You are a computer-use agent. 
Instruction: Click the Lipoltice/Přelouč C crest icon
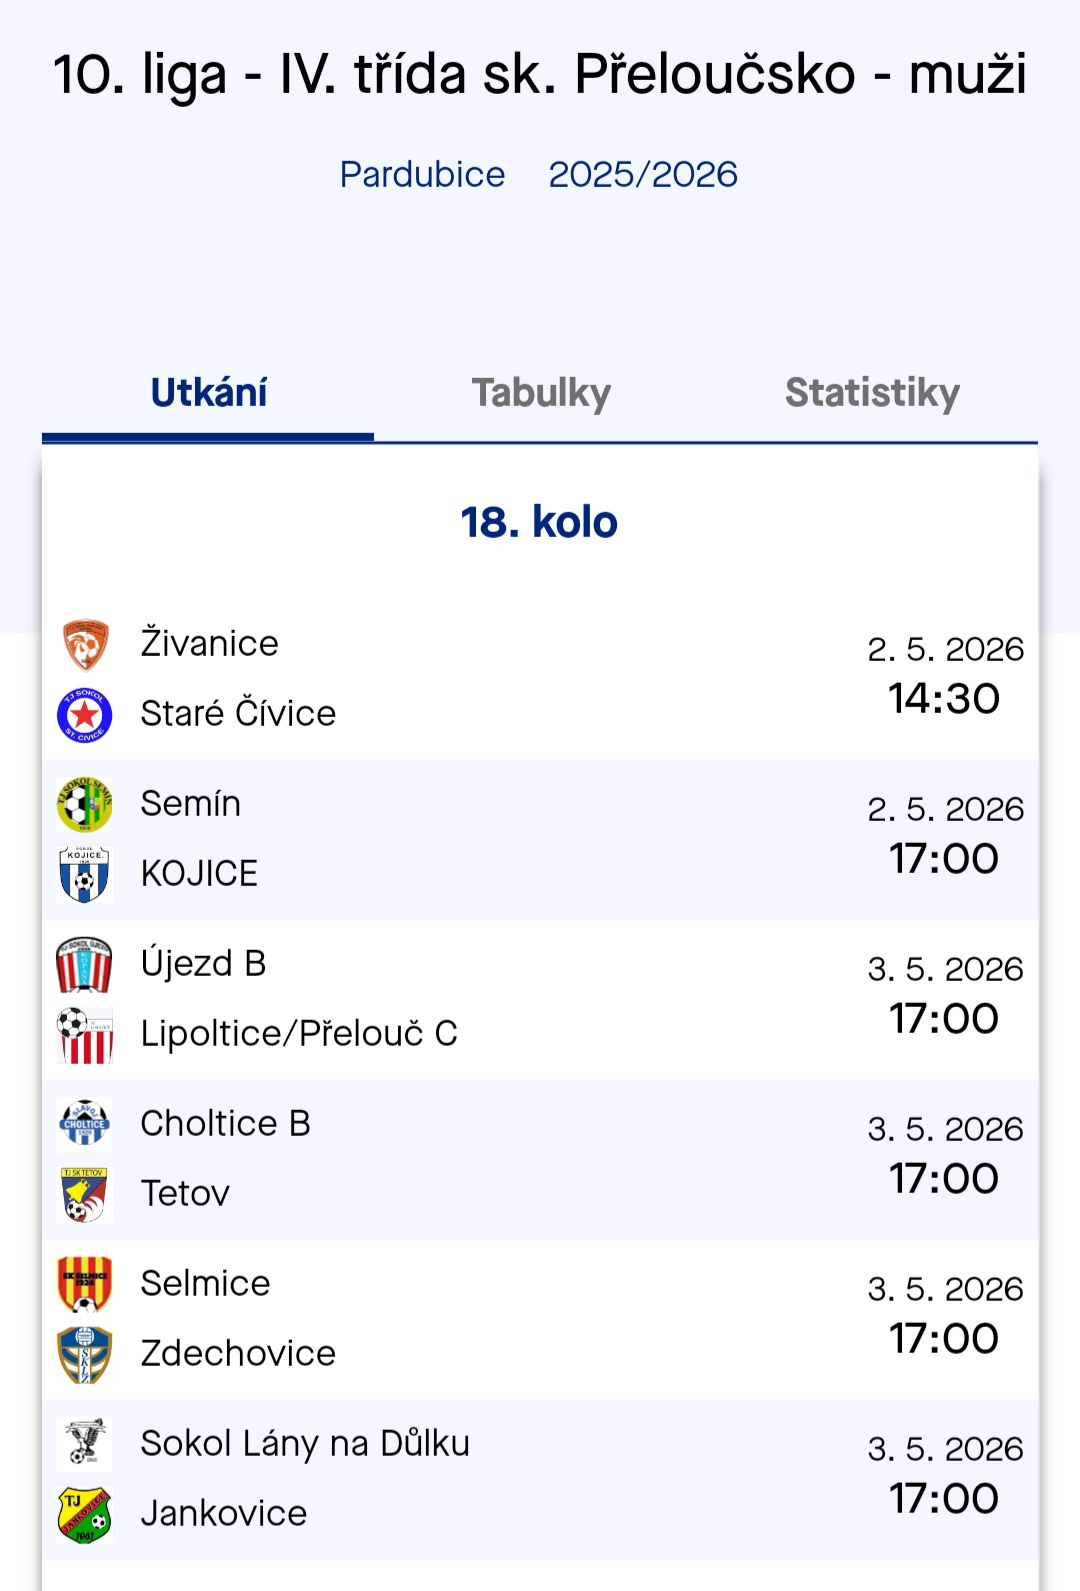[85, 1035]
